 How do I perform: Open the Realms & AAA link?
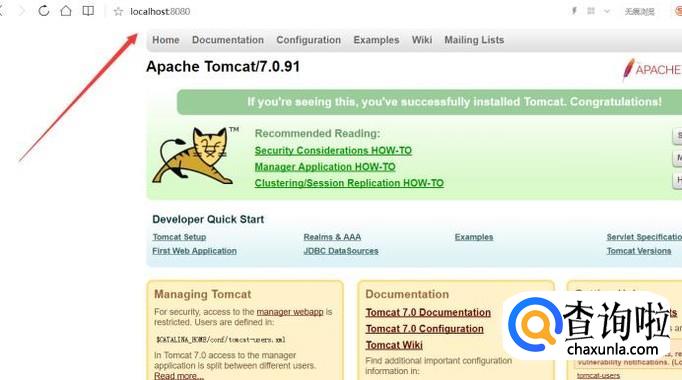332,237
